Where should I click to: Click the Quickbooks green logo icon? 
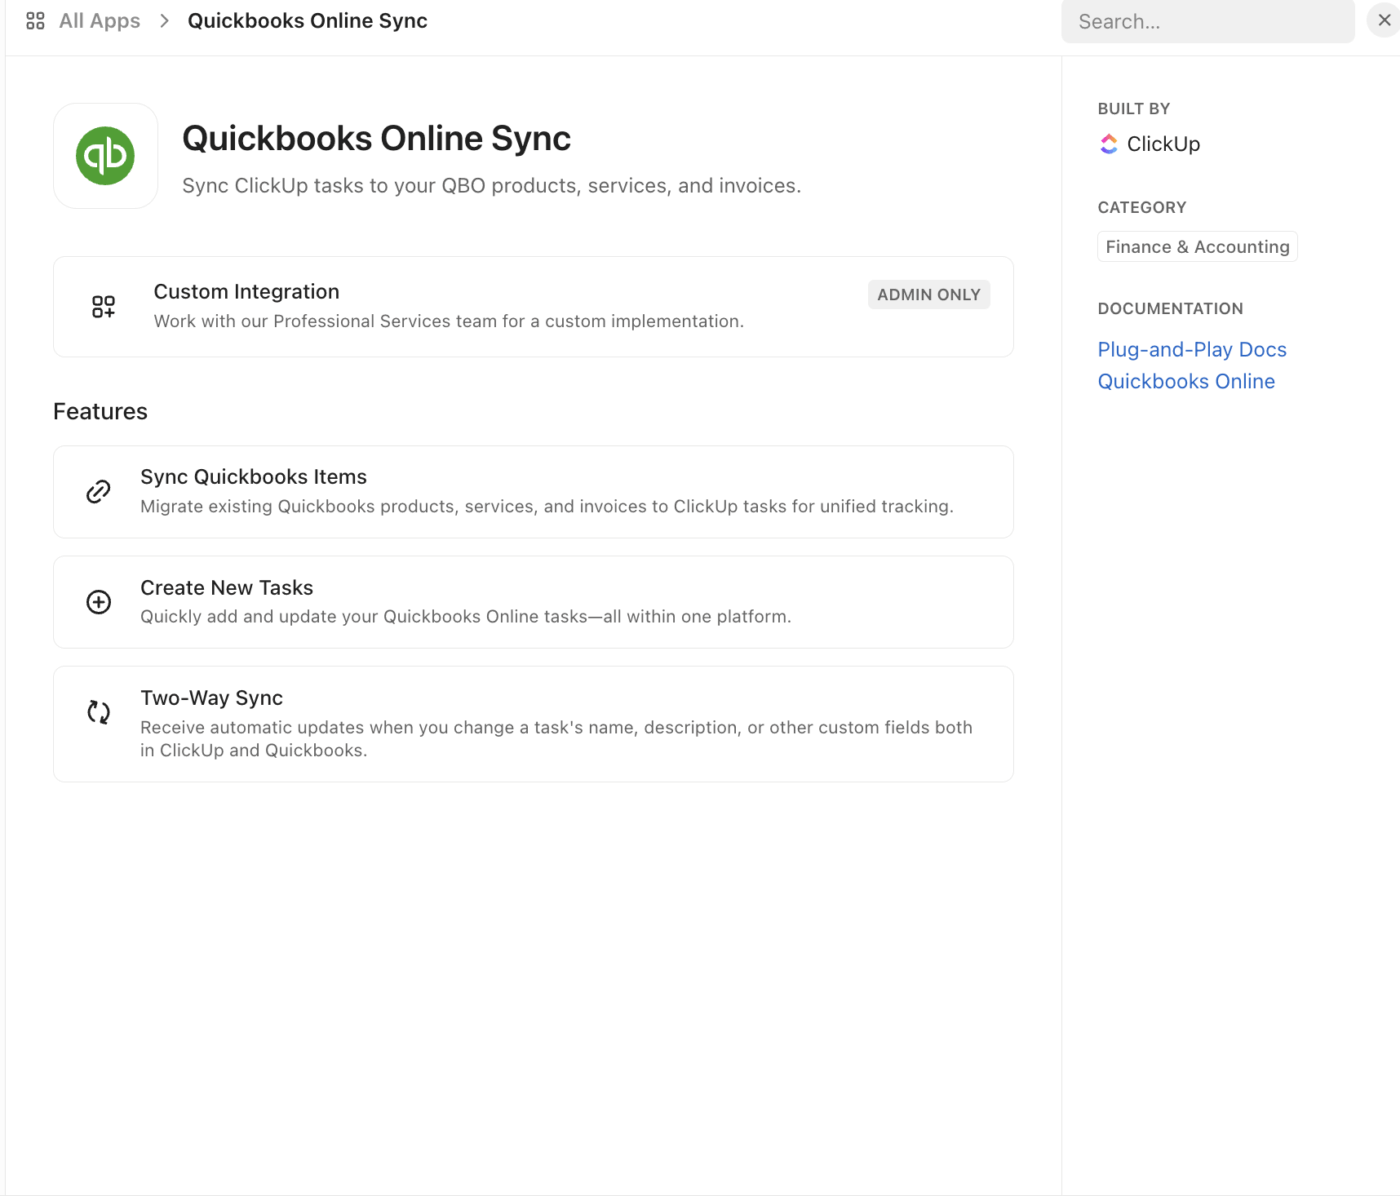[105, 155]
